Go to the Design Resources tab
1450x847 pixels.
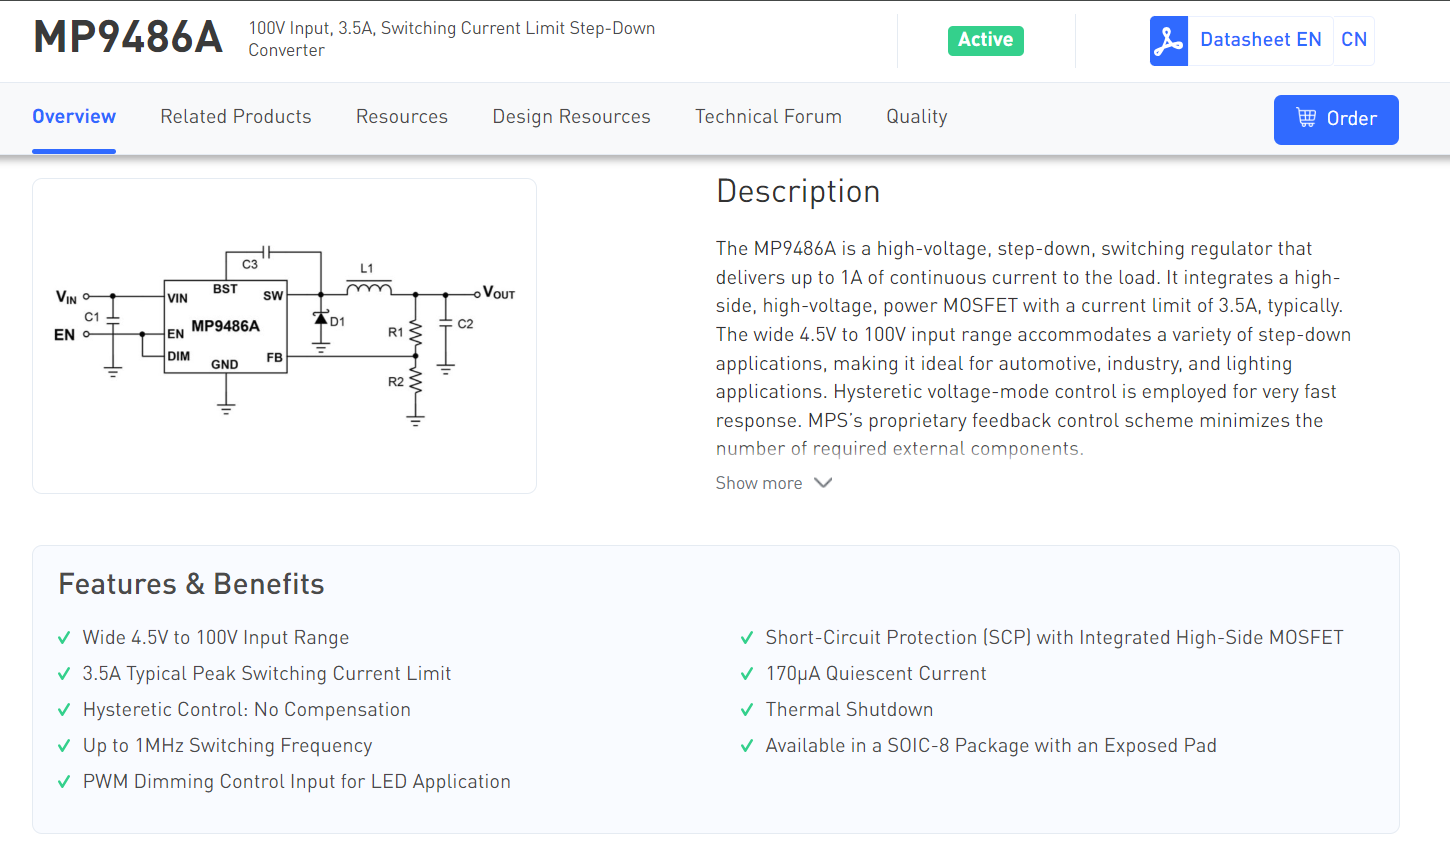pos(571,117)
